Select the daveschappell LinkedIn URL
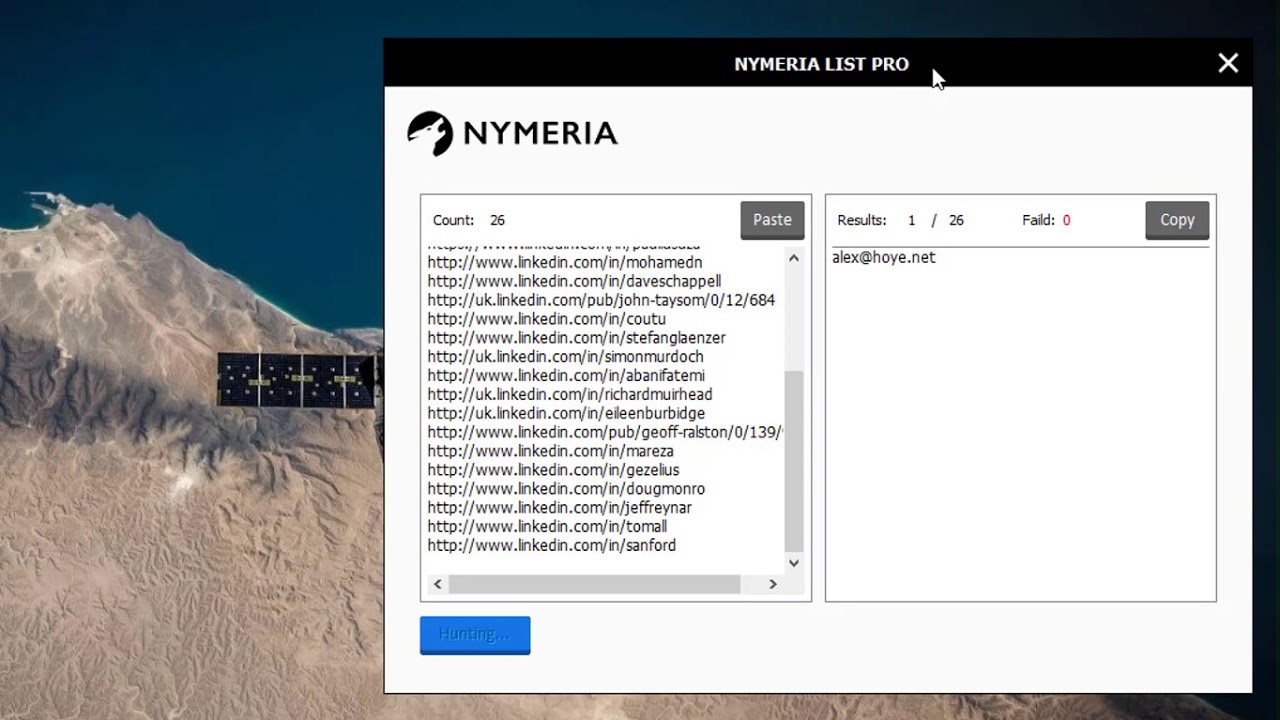Screen dimensions: 1280x720 point(574,281)
